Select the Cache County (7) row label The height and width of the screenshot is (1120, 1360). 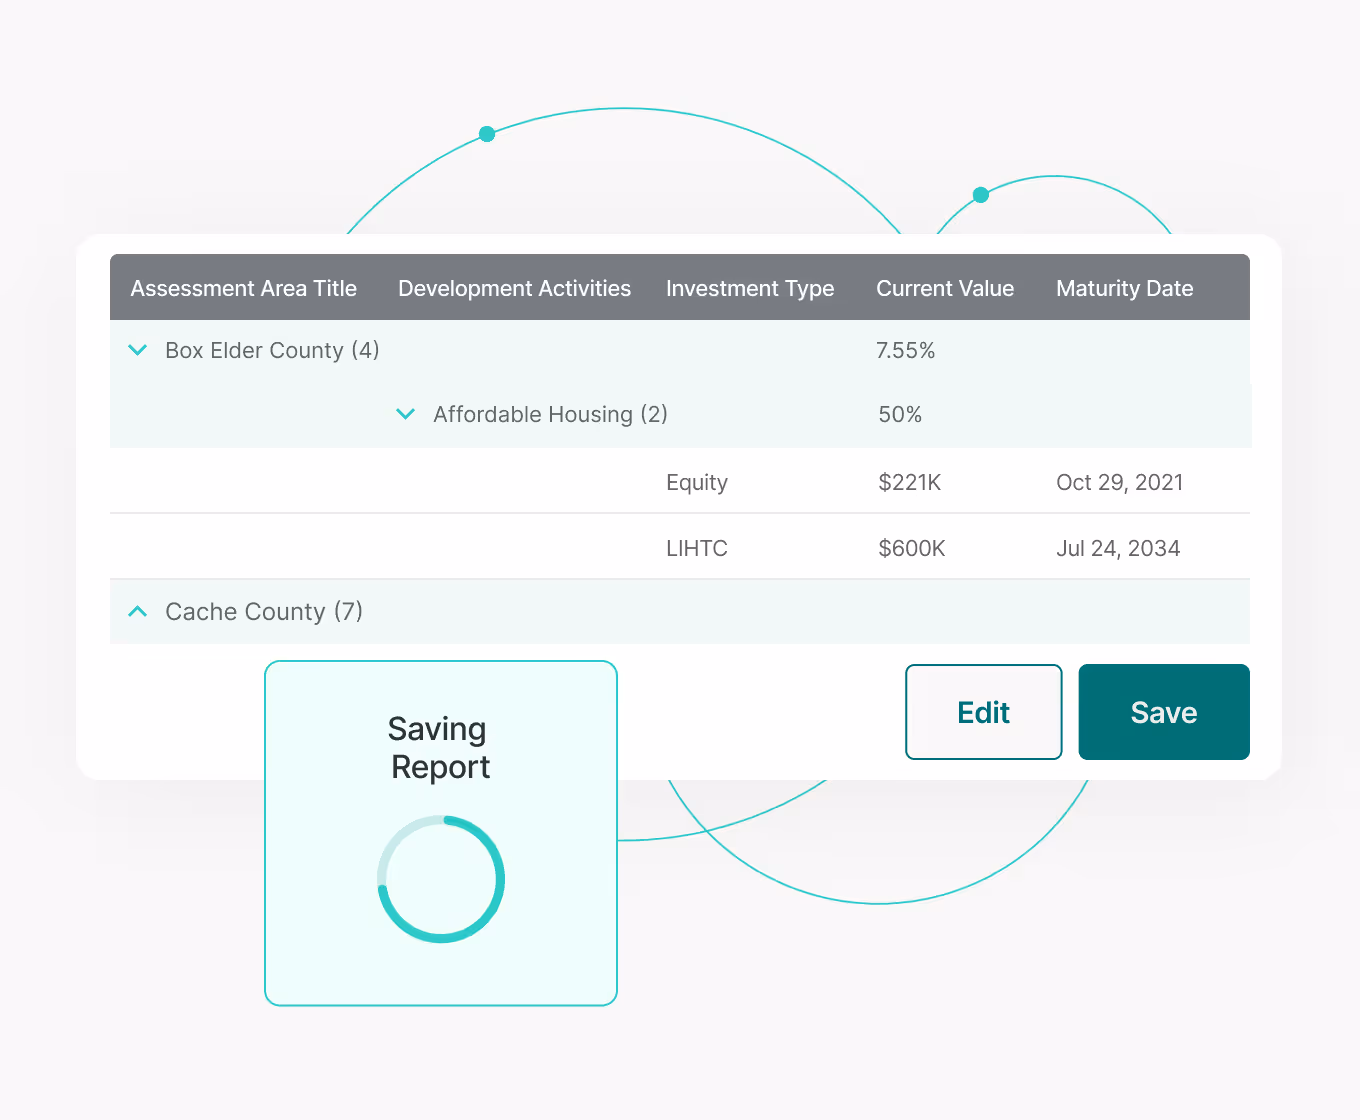click(264, 611)
